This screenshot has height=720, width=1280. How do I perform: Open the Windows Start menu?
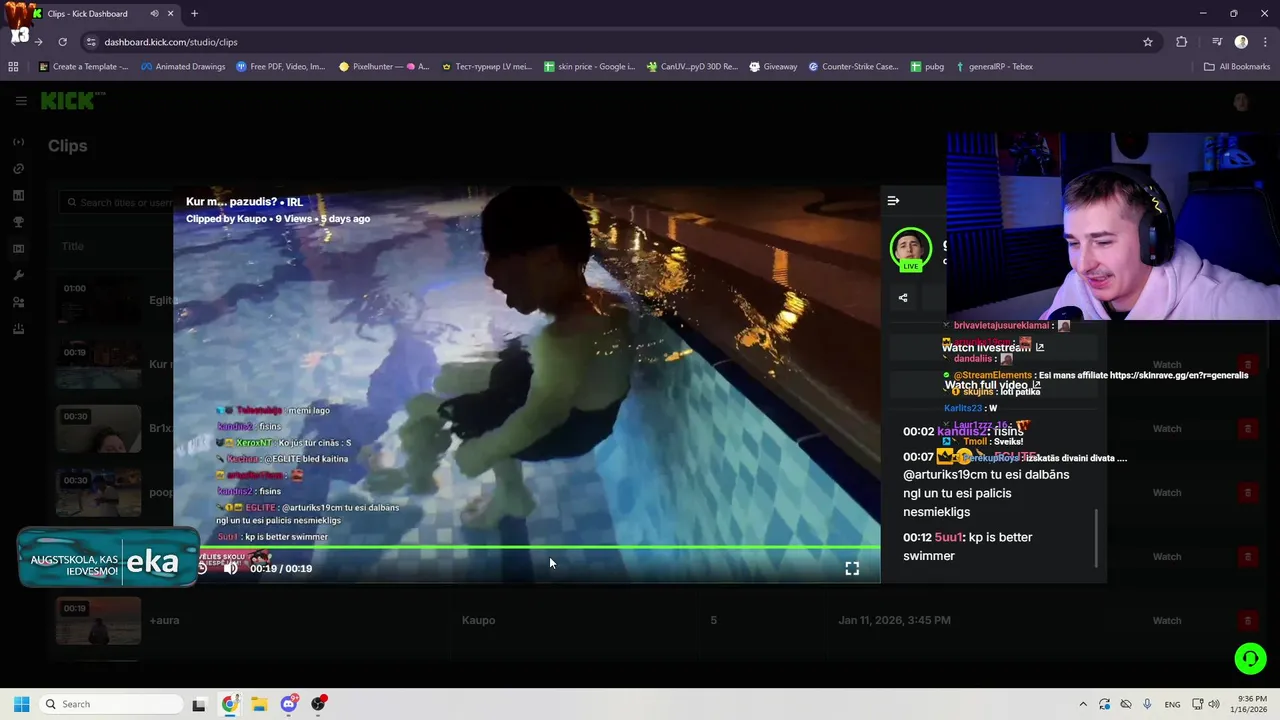[x=21, y=704]
